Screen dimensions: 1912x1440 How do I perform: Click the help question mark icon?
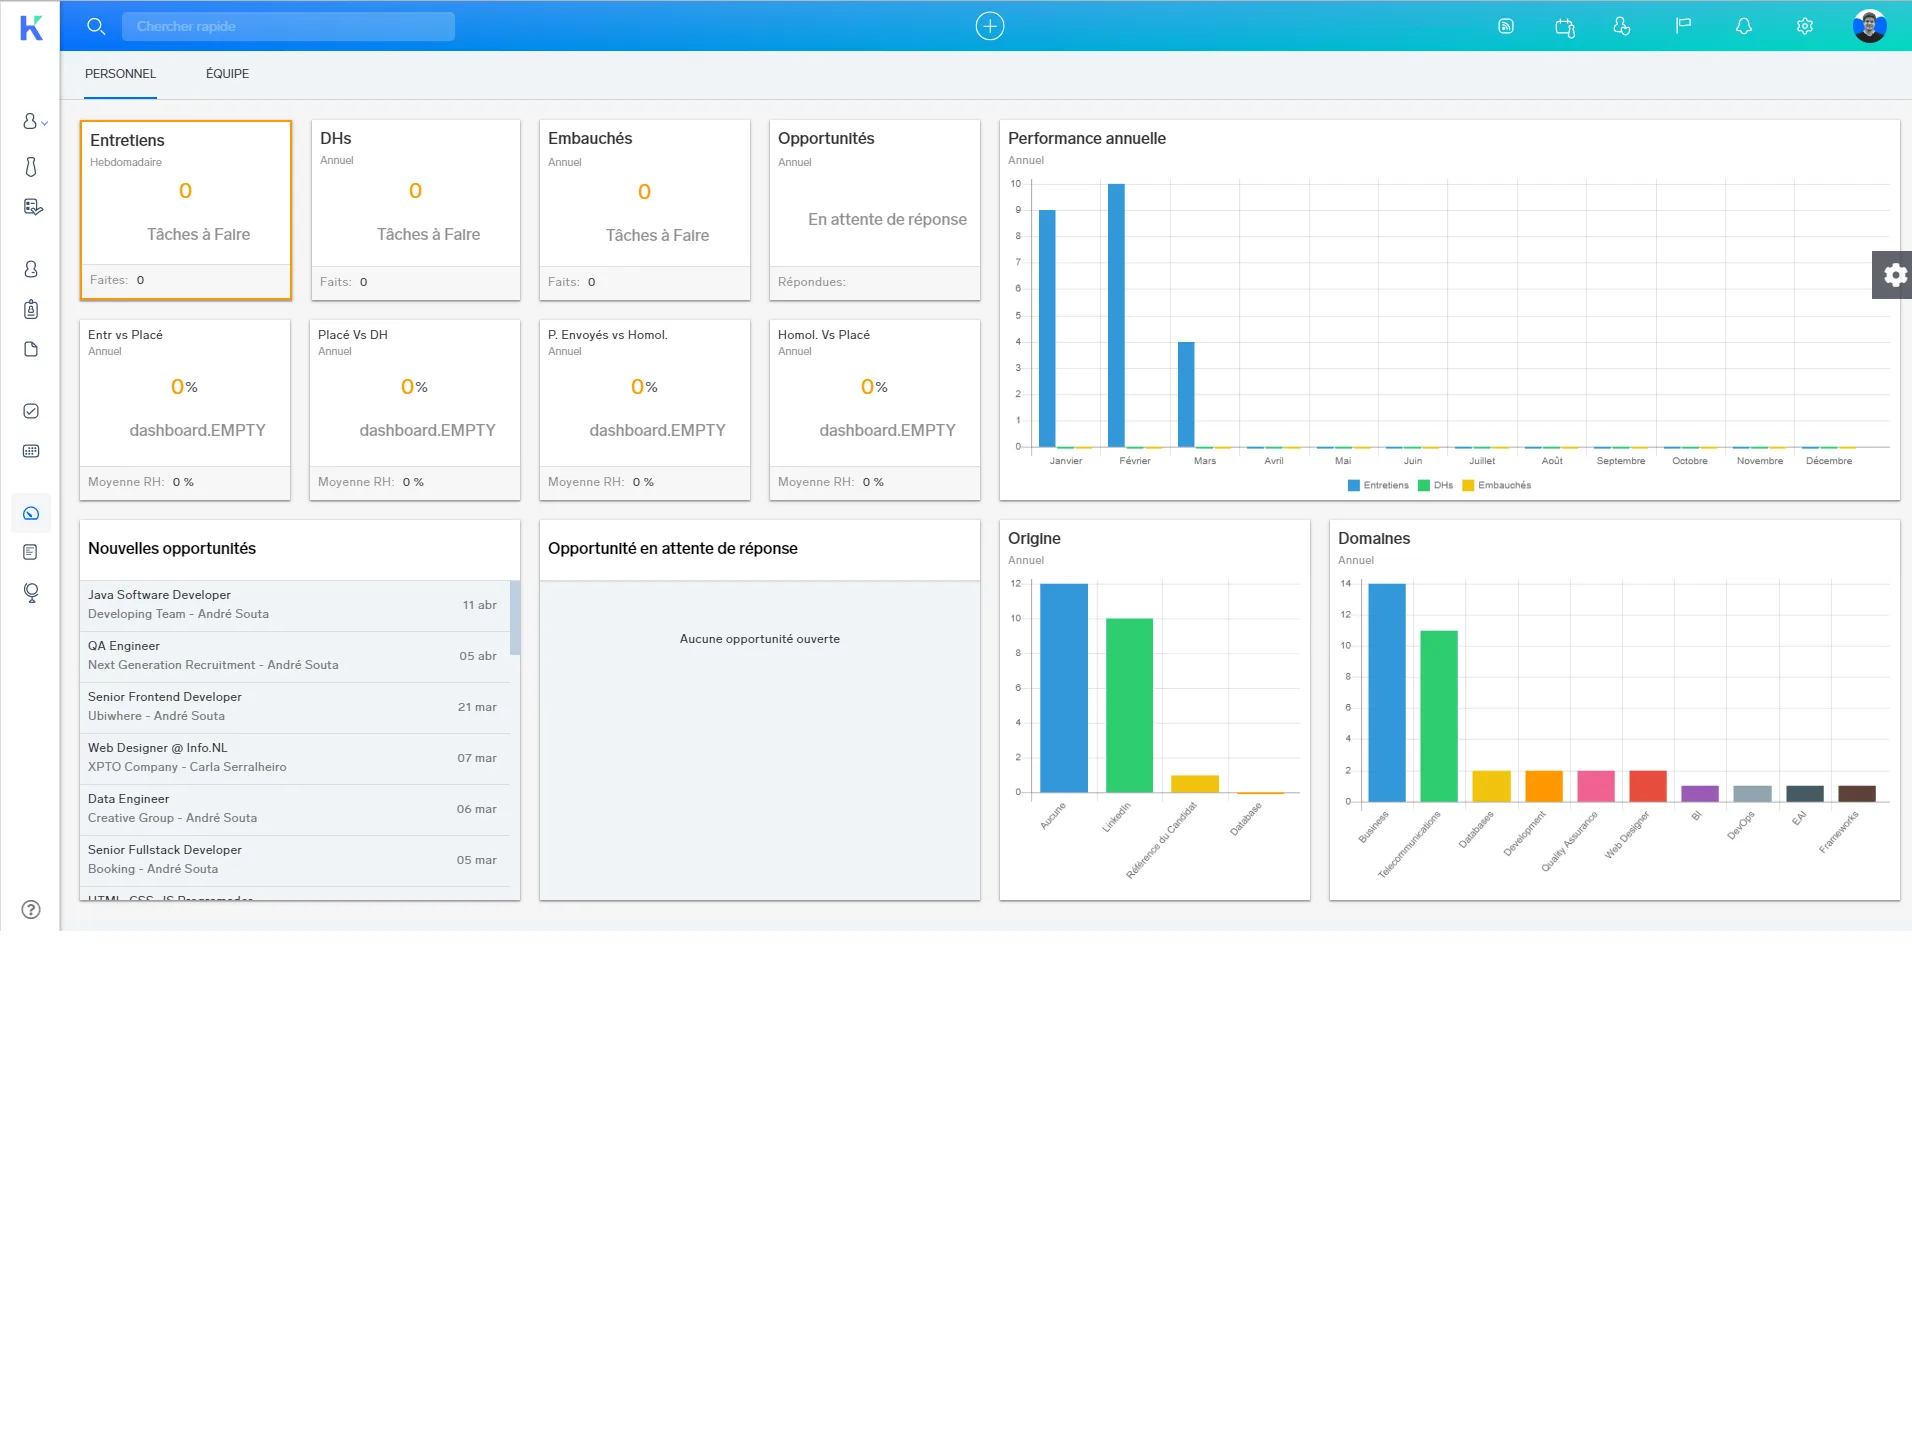31,909
